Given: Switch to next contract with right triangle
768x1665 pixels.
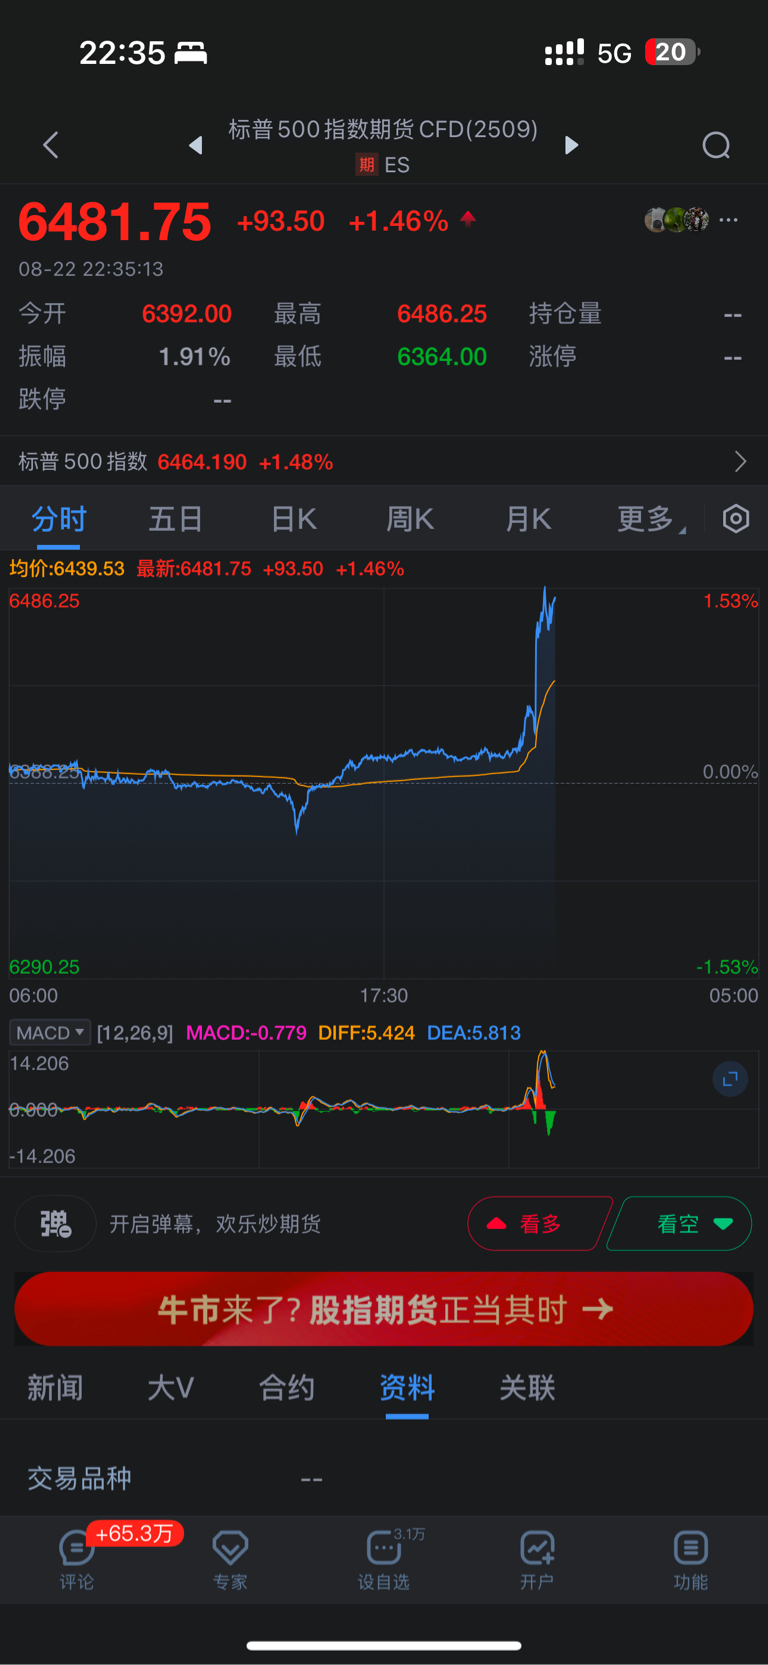Looking at the screenshot, I should 571,145.
